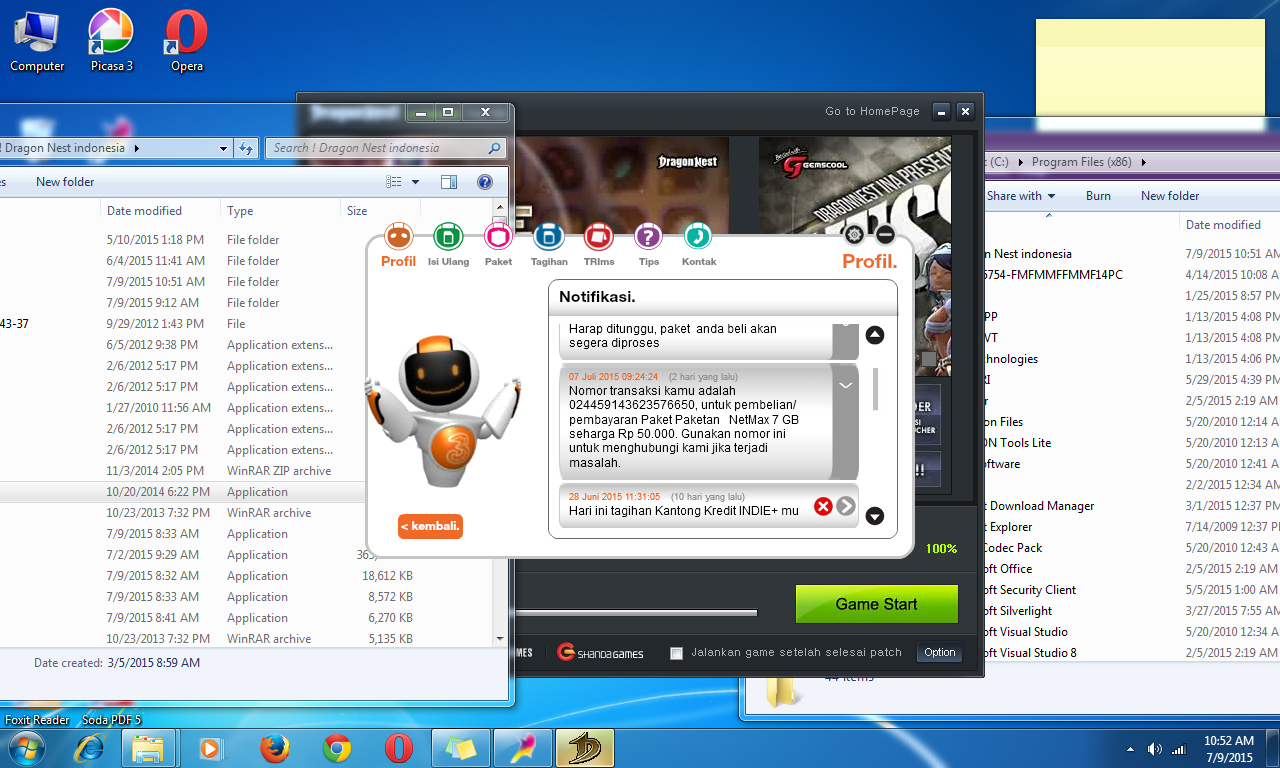
Task: Launch the Picasa 3 desktop shortcut
Action: tap(112, 41)
